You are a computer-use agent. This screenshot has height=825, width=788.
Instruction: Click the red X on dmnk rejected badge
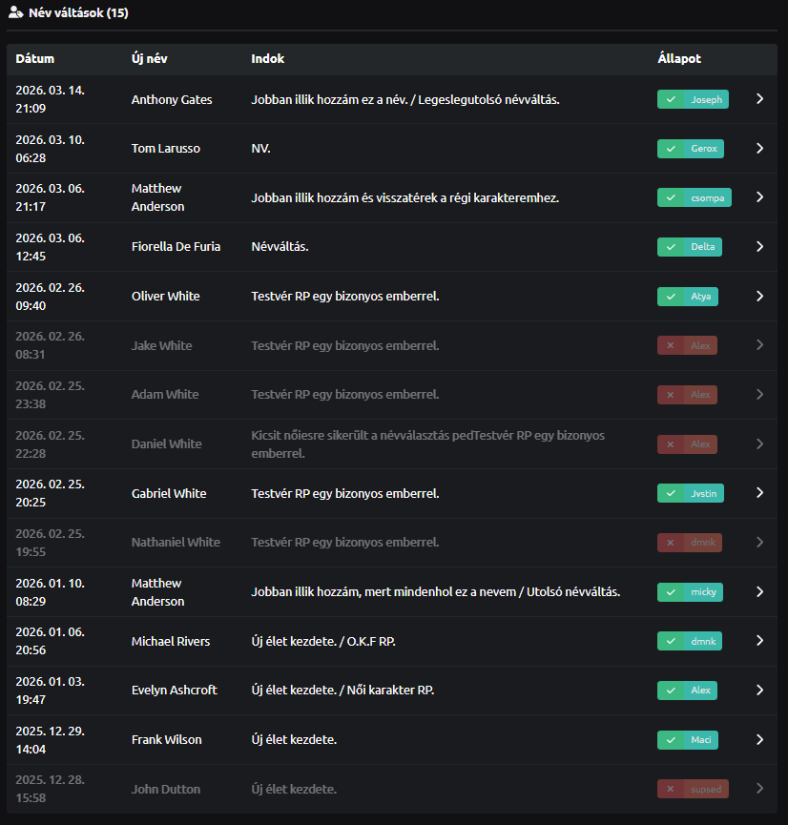[671, 542]
